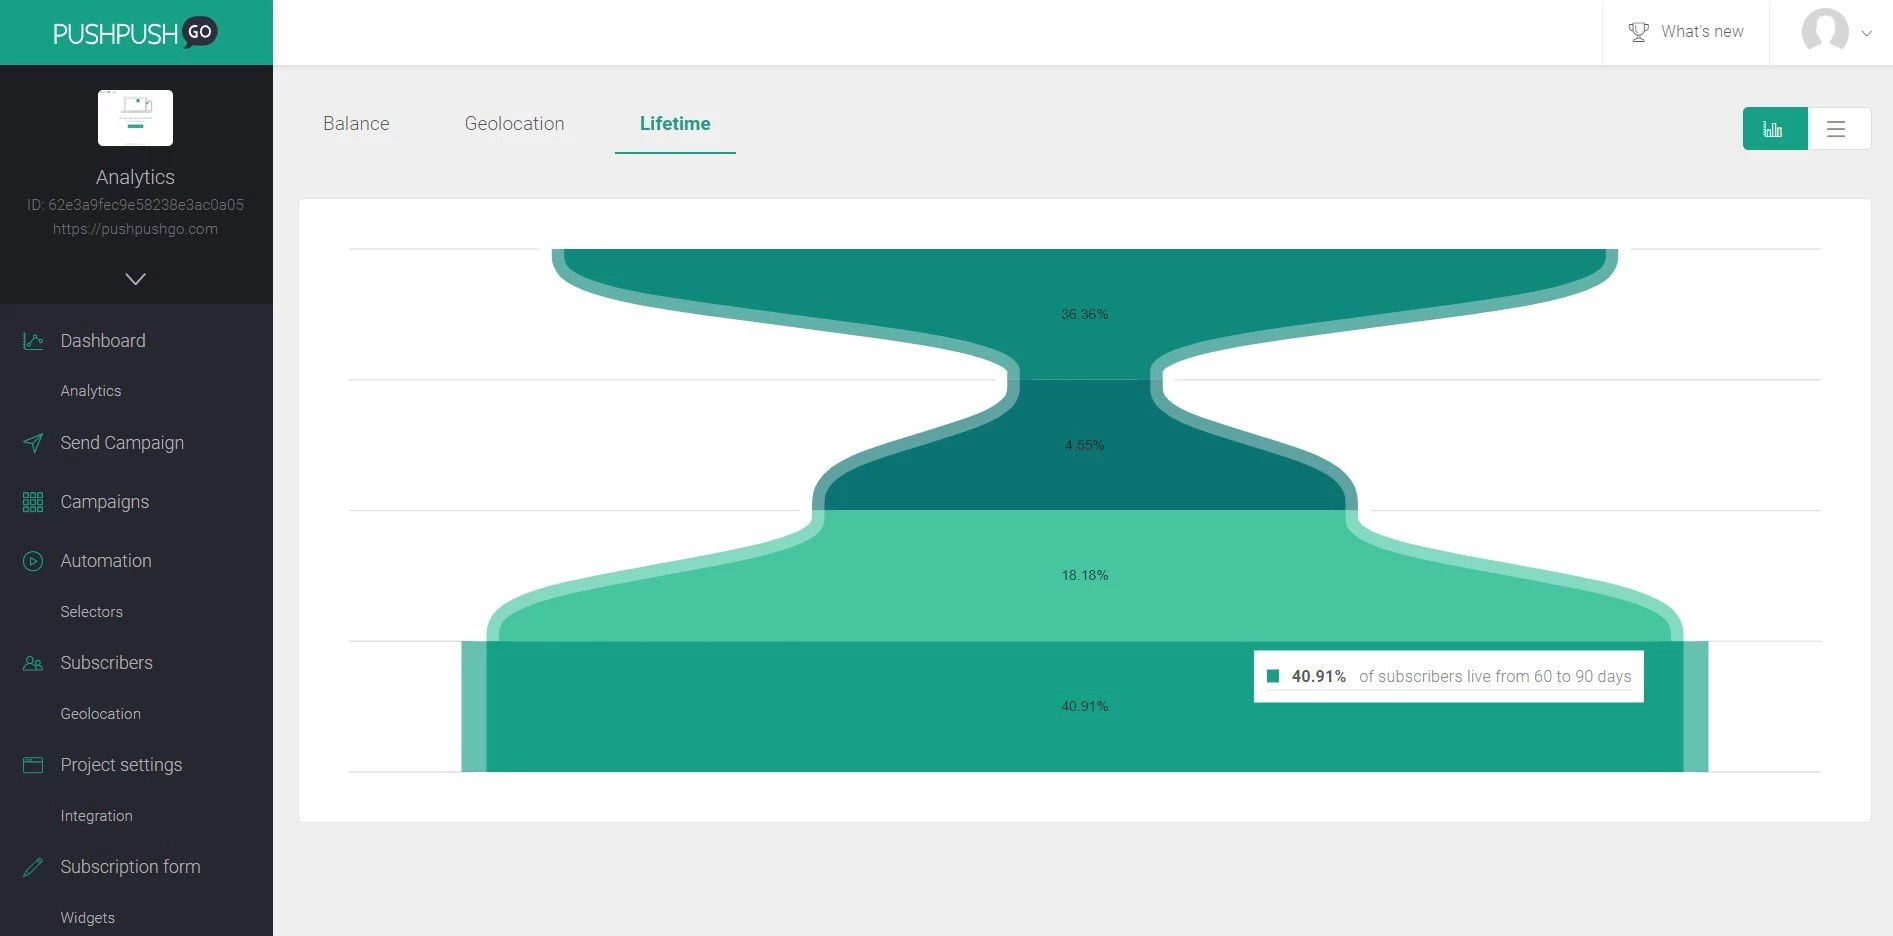Click the PushPushGo logo
The height and width of the screenshot is (936, 1893).
click(135, 33)
